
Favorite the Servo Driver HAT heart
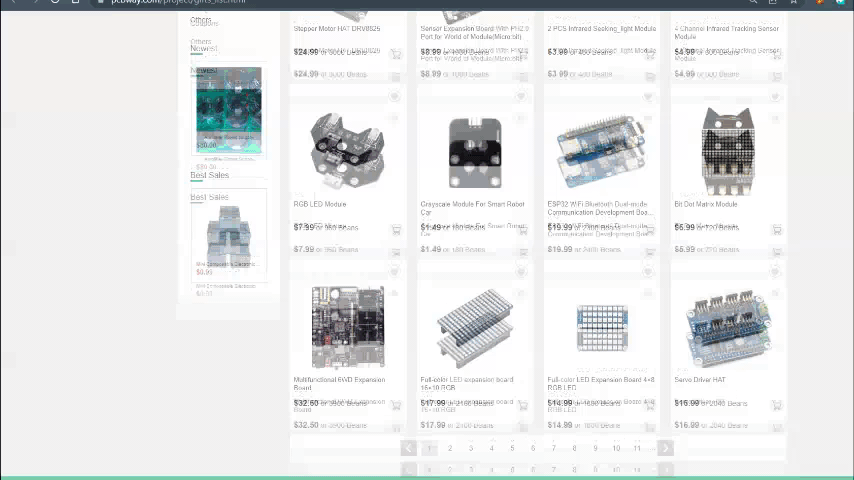tap(775, 271)
